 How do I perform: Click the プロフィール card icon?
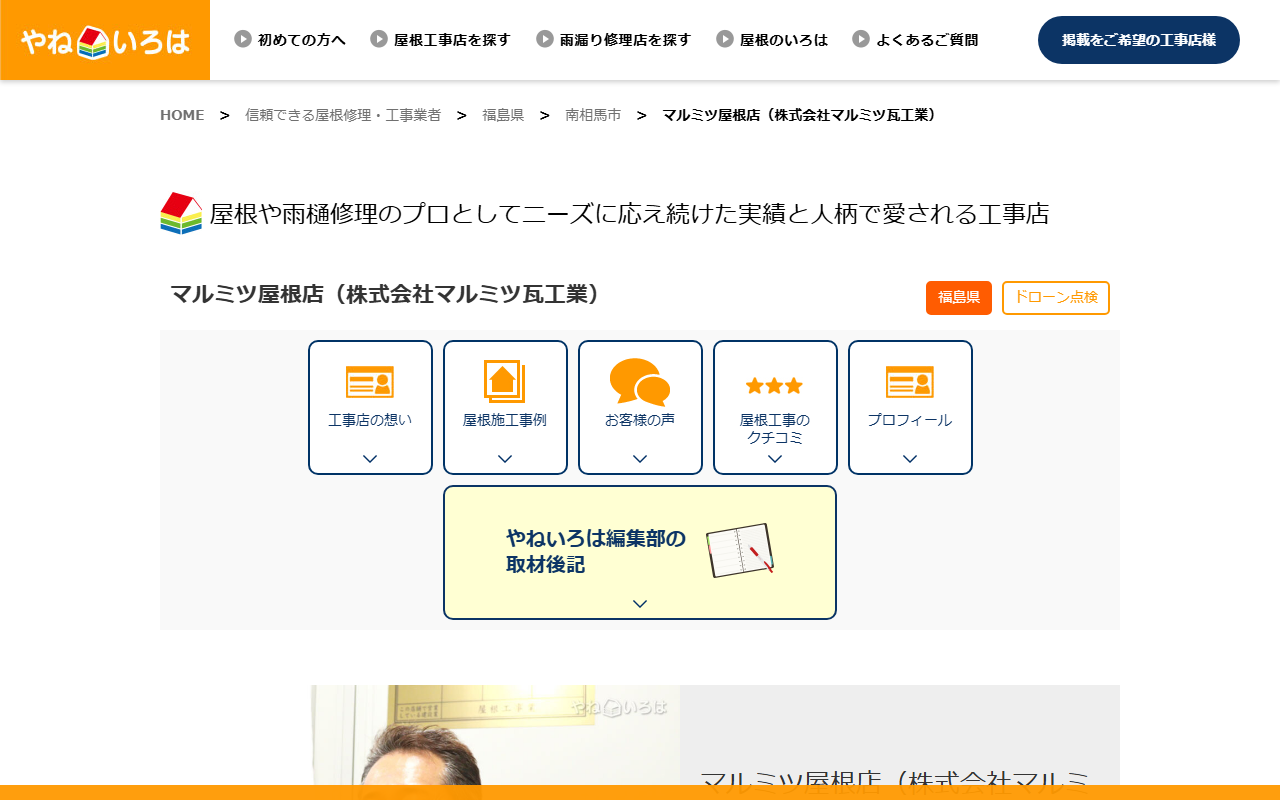pyautogui.click(x=910, y=382)
